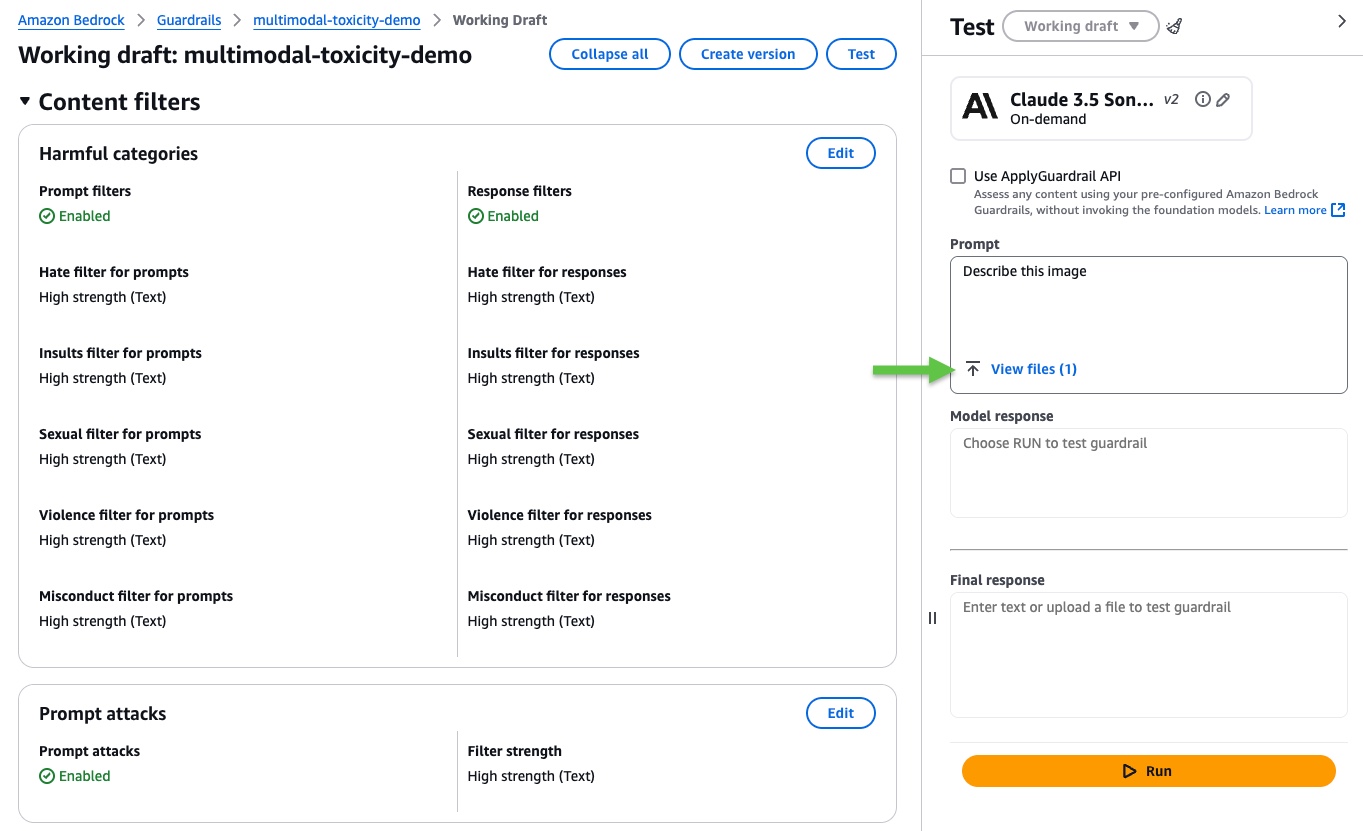Screen dimensions: 1363x831
Task: Click into the Prompt text field
Action: click(1148, 305)
